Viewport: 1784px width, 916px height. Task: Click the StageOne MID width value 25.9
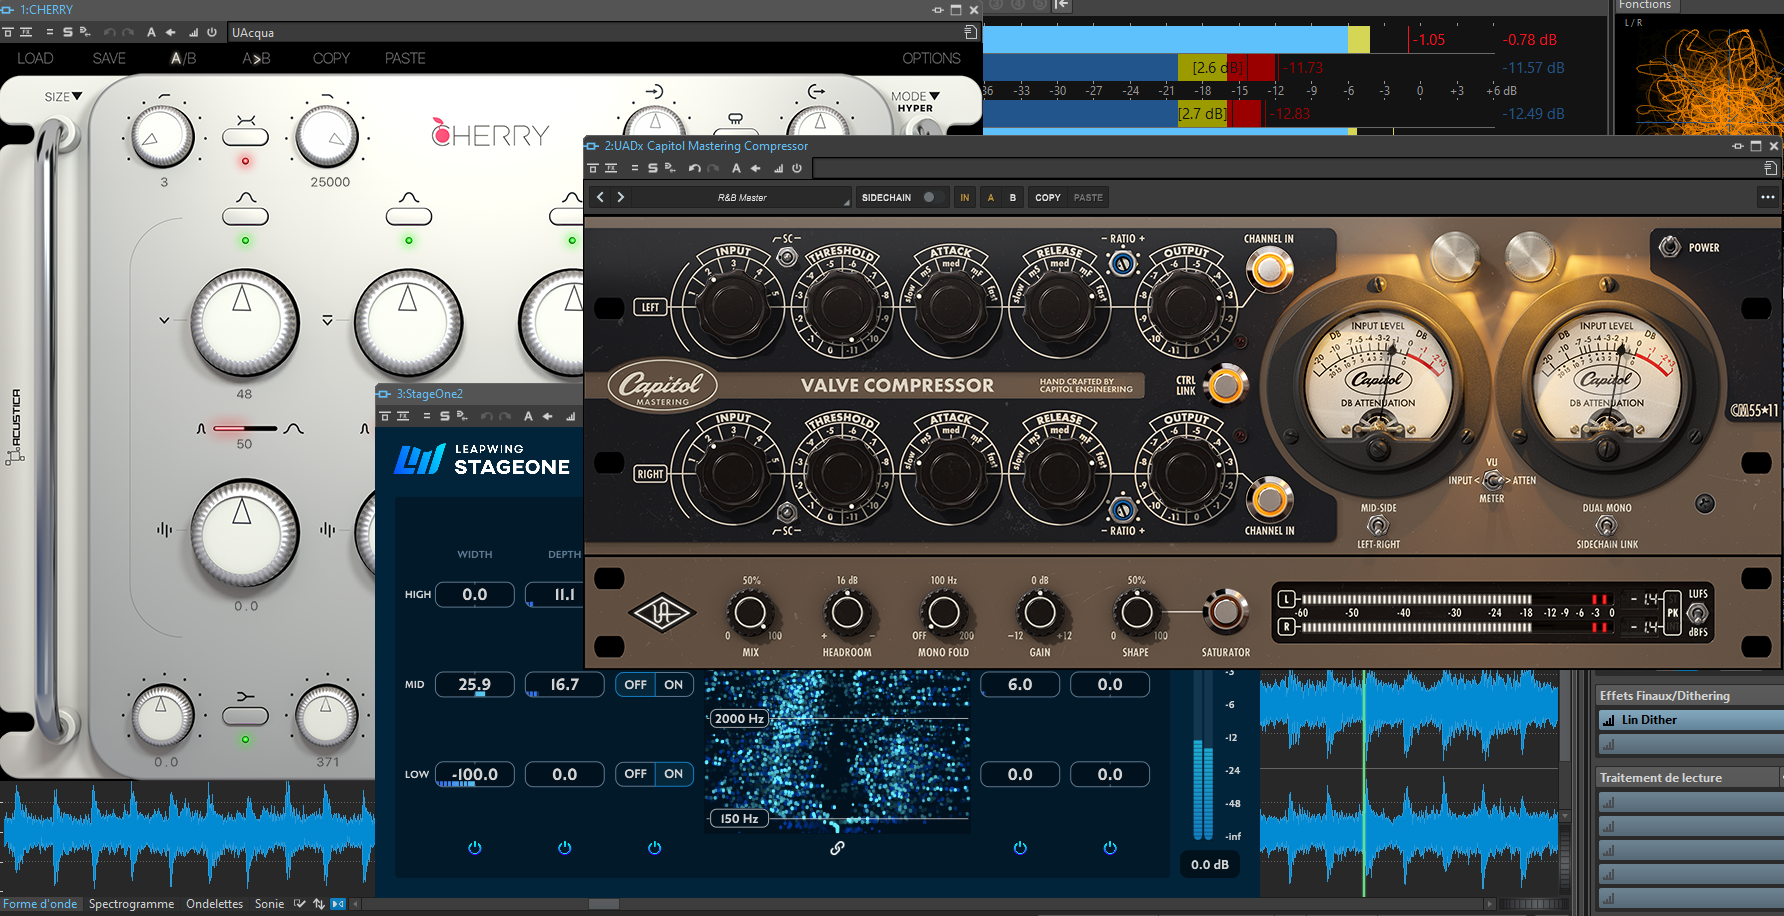475,685
